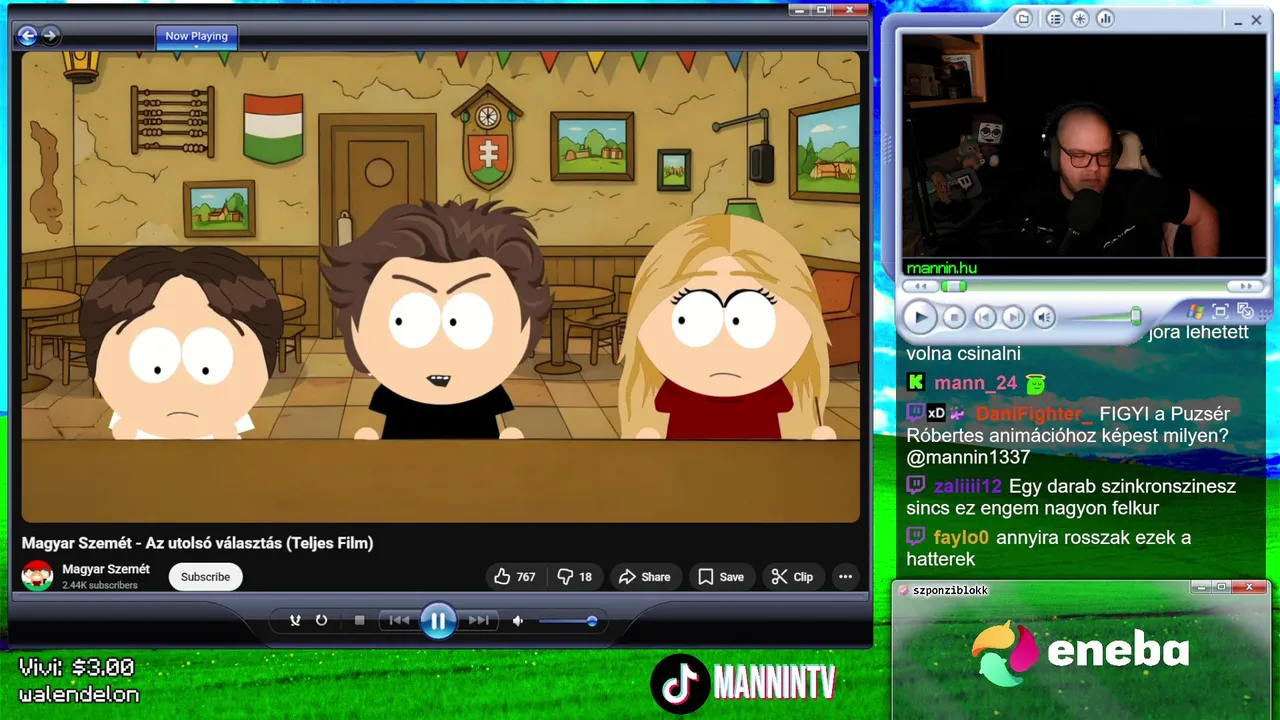1280x720 pixels.
Task: Click the Twitch badge beside faylo0
Action: pyautogui.click(x=916, y=537)
